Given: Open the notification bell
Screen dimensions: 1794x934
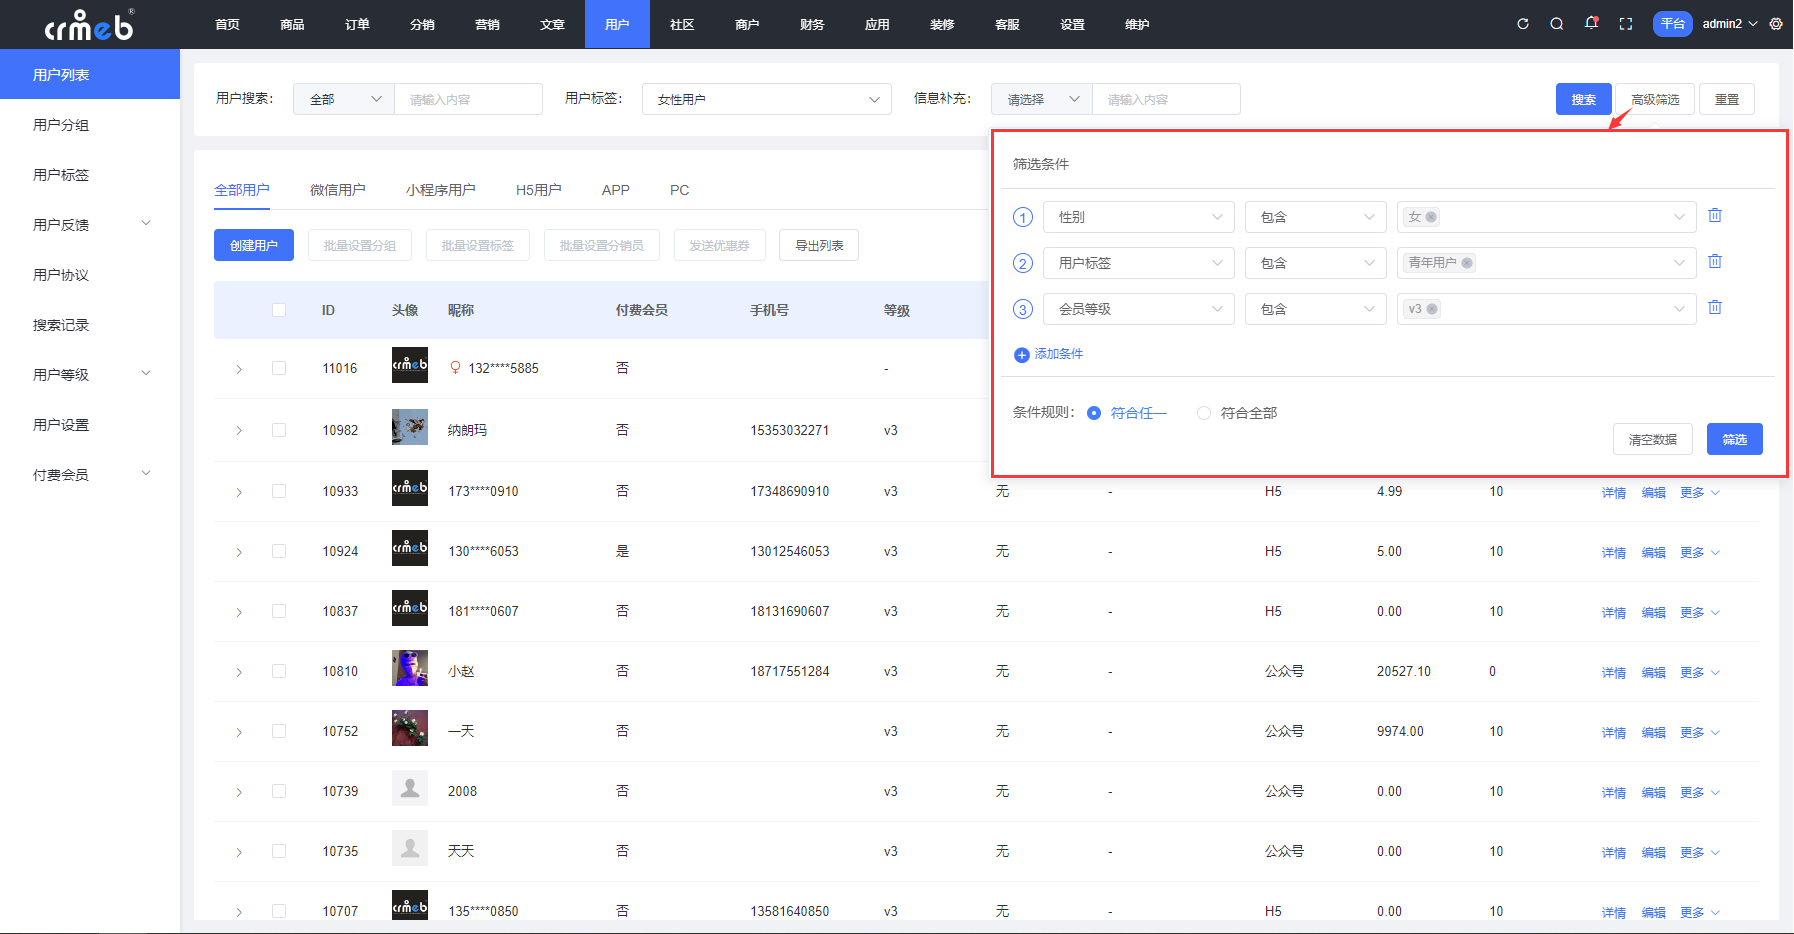Looking at the screenshot, I should (1591, 23).
